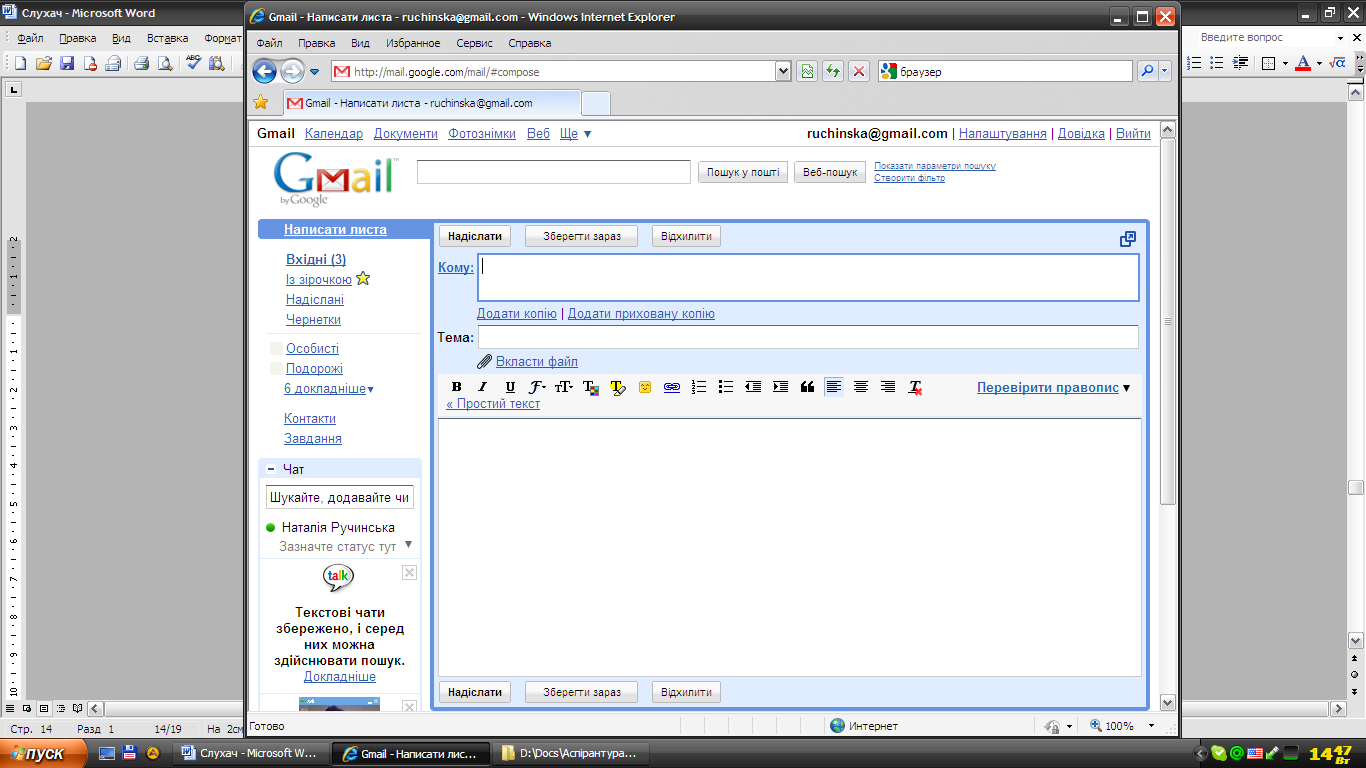Viewport: 1366px width, 768px height.
Task: Apply quote formatting in Gmail toolbar
Action: 807,388
